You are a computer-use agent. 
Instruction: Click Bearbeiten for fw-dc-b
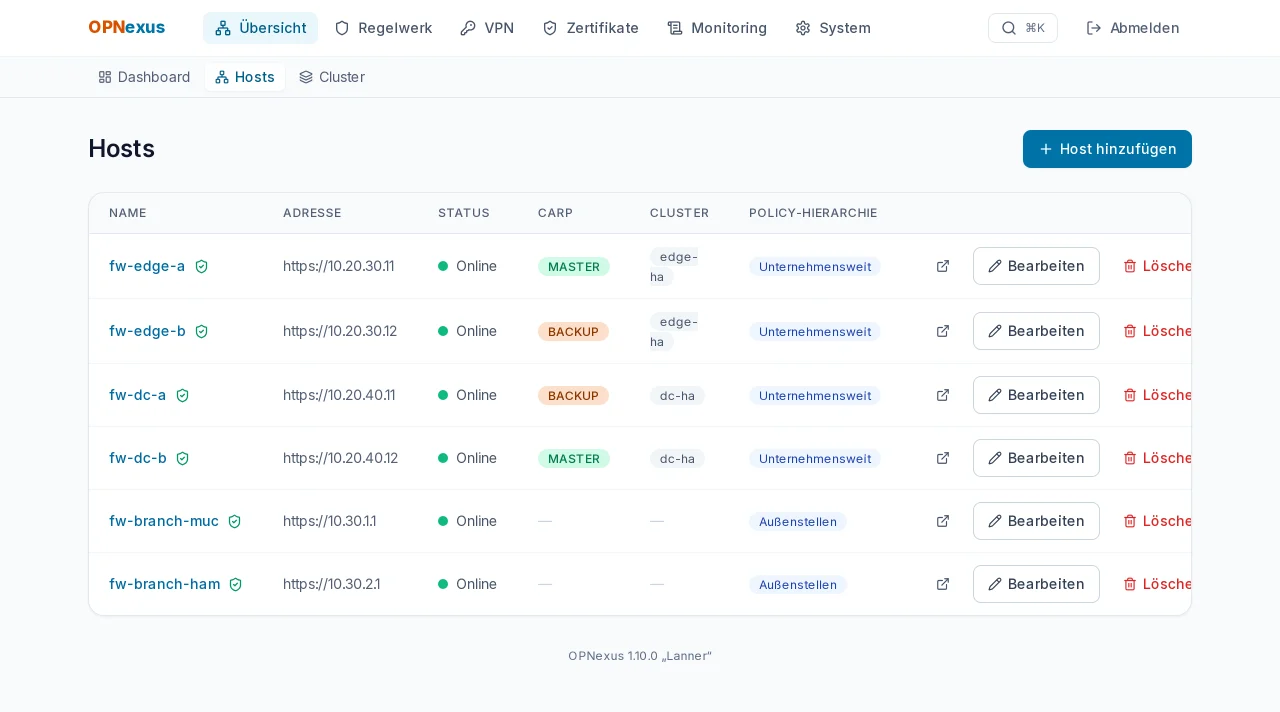(x=1036, y=458)
